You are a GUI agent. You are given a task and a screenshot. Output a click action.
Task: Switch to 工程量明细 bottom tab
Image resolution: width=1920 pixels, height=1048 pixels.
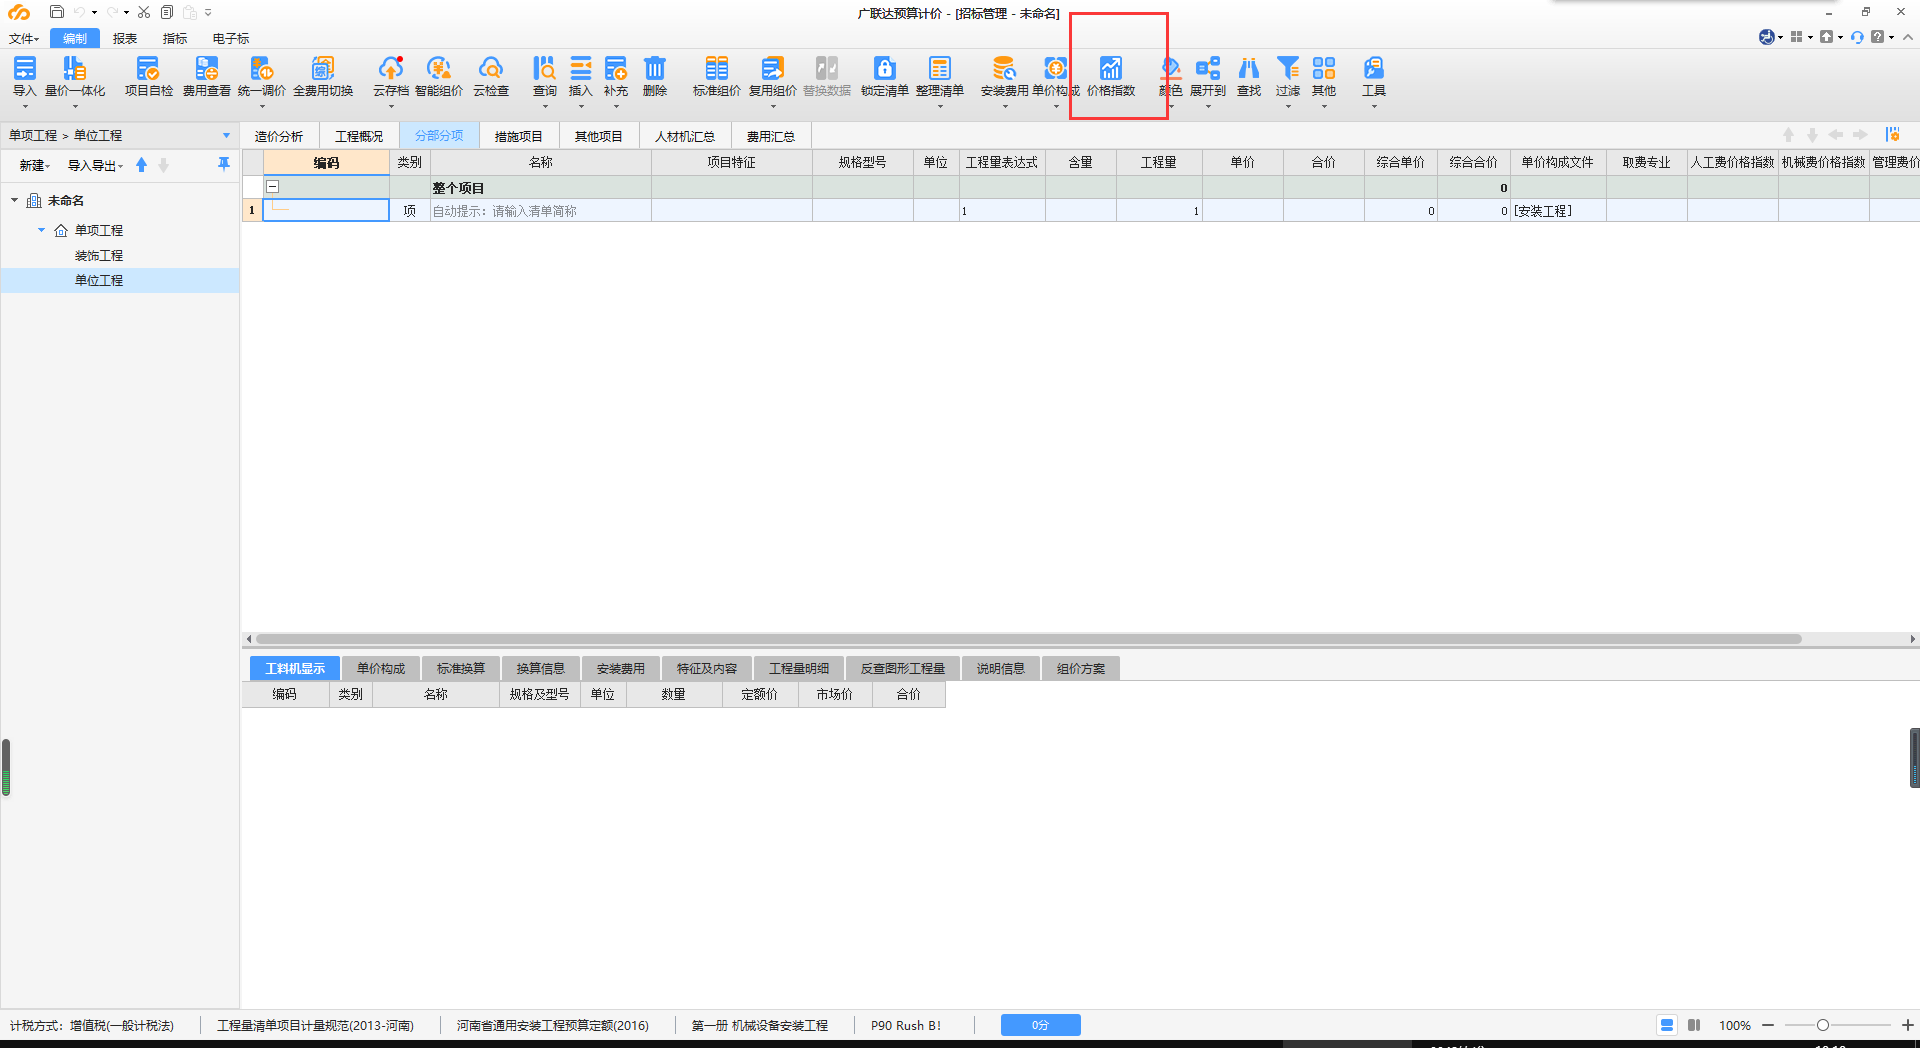799,668
